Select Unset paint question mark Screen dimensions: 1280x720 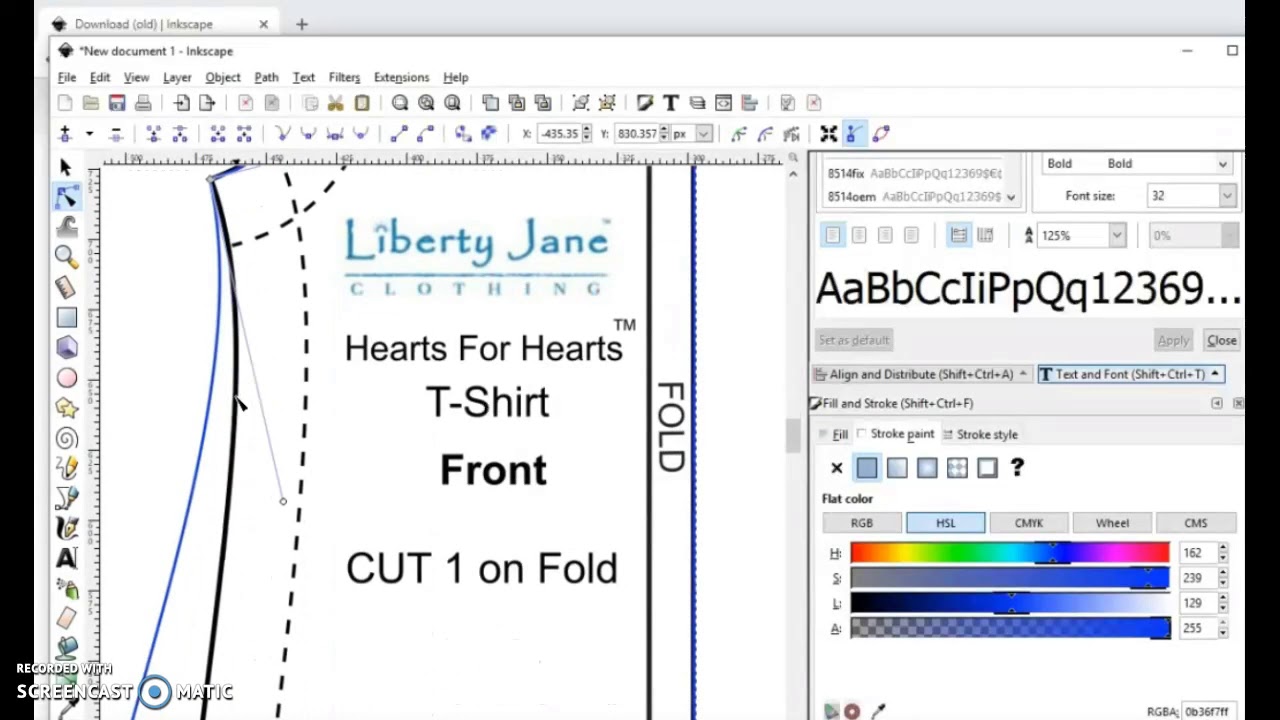click(1017, 468)
